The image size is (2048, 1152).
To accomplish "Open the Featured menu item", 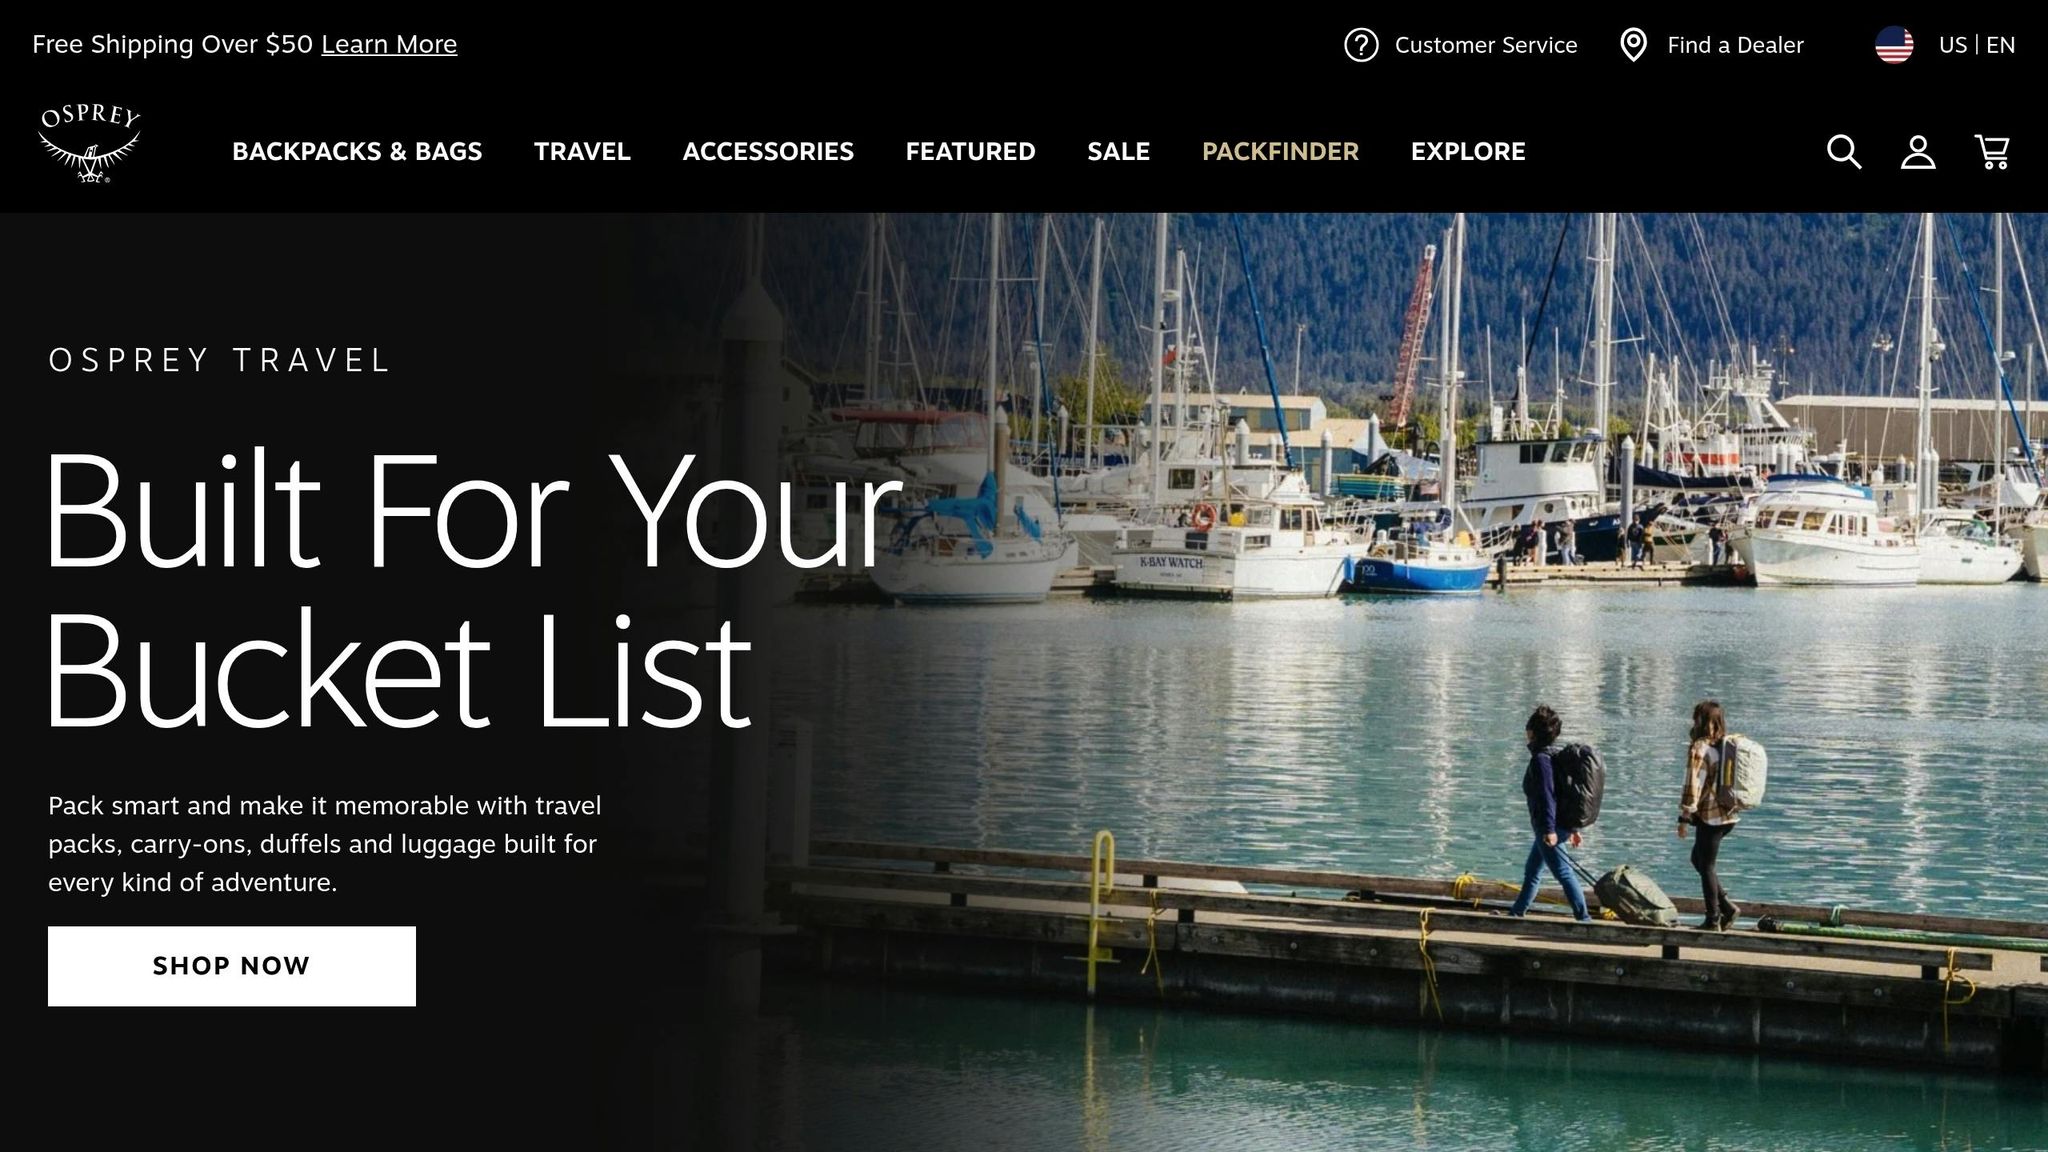I will tap(970, 151).
